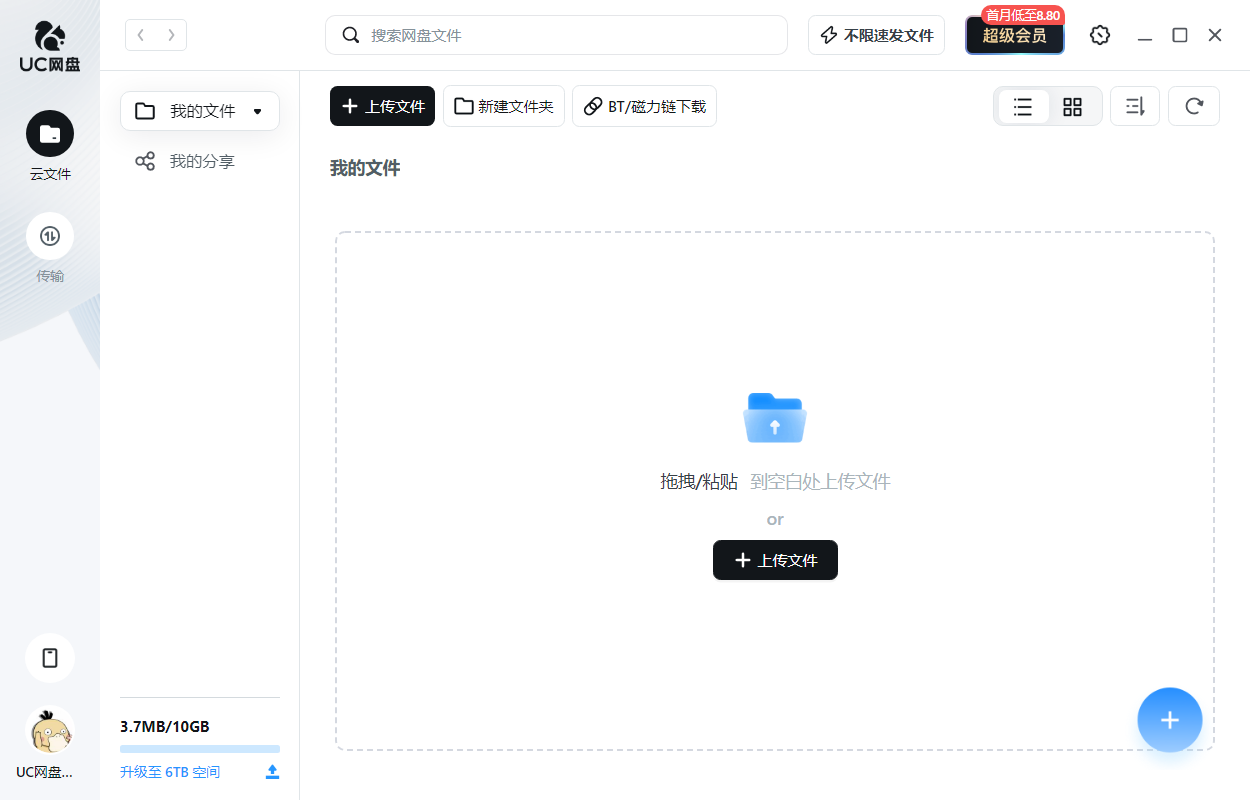
Task: Open the 云文件 cloud files section
Action: pos(50,134)
